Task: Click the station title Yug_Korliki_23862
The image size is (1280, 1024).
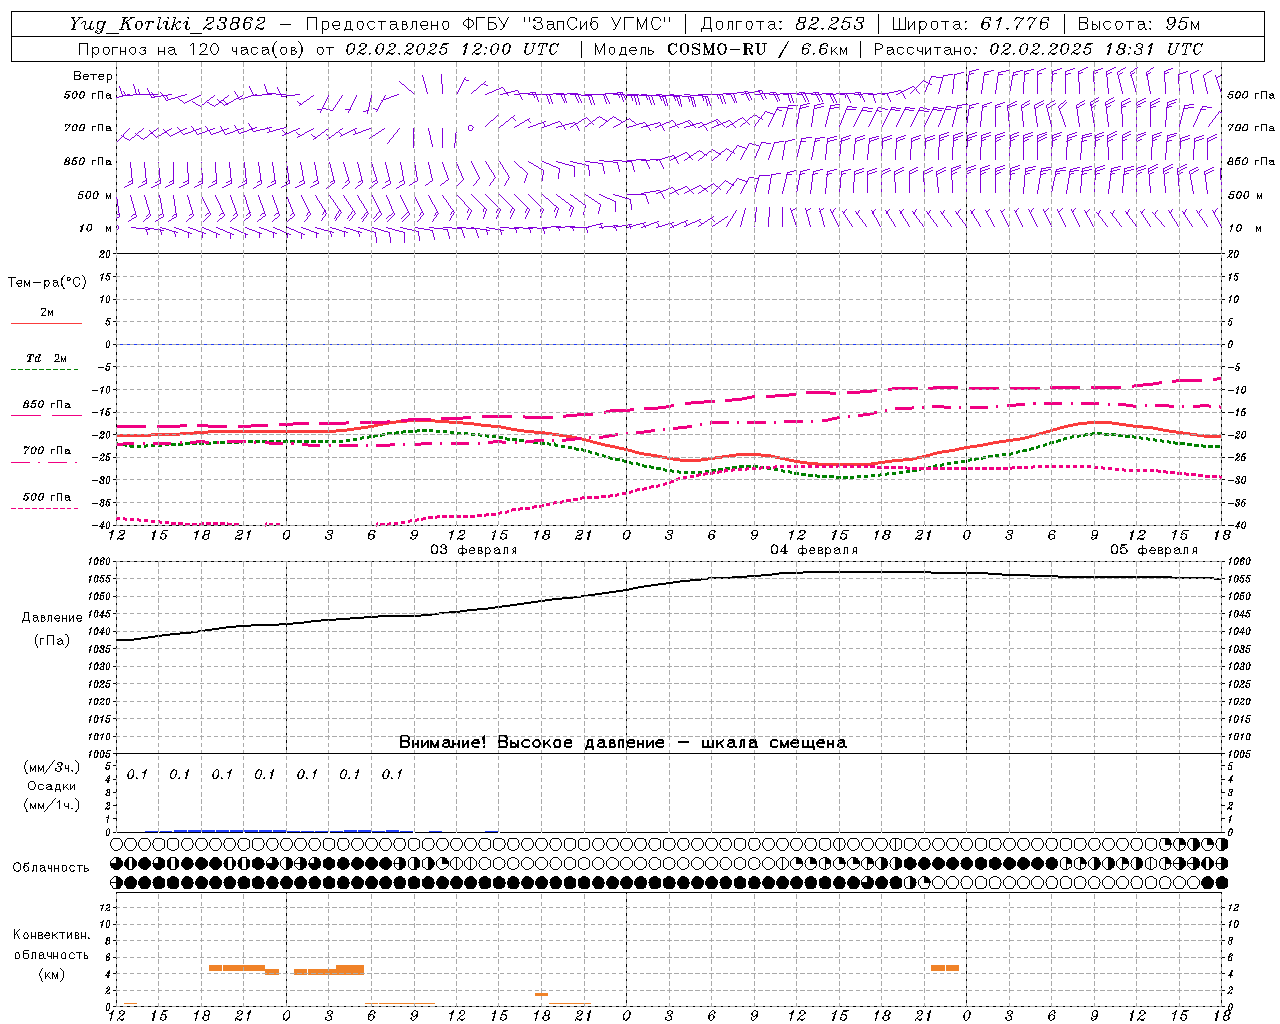Action: tap(168, 24)
